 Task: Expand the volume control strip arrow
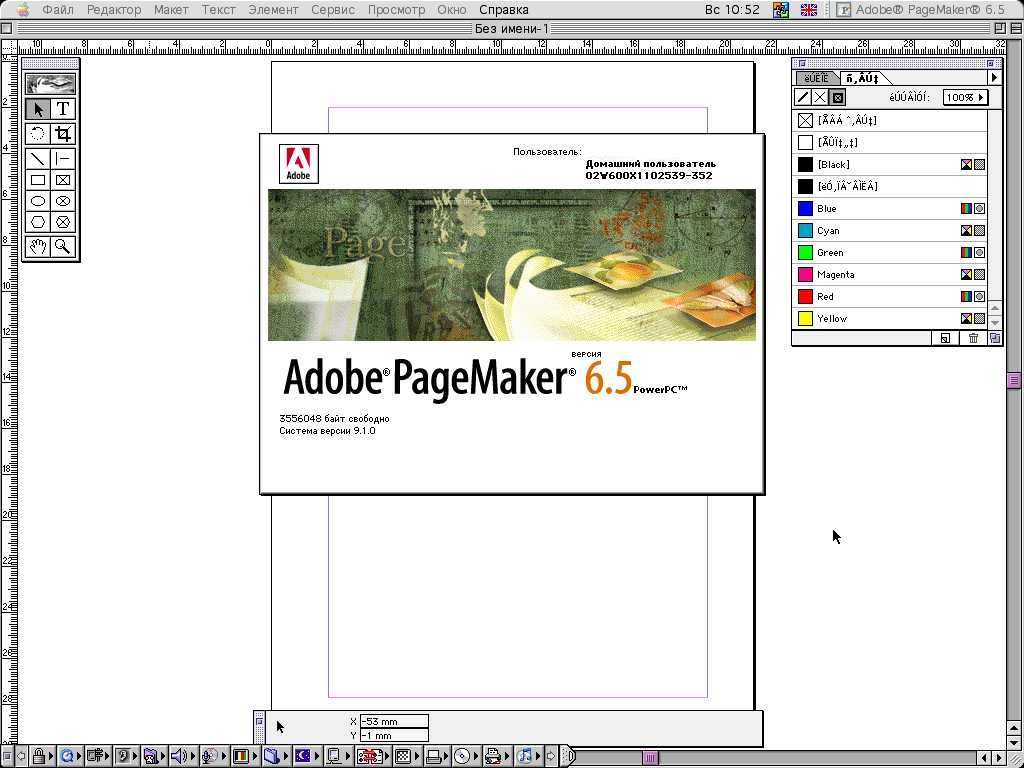click(193, 756)
